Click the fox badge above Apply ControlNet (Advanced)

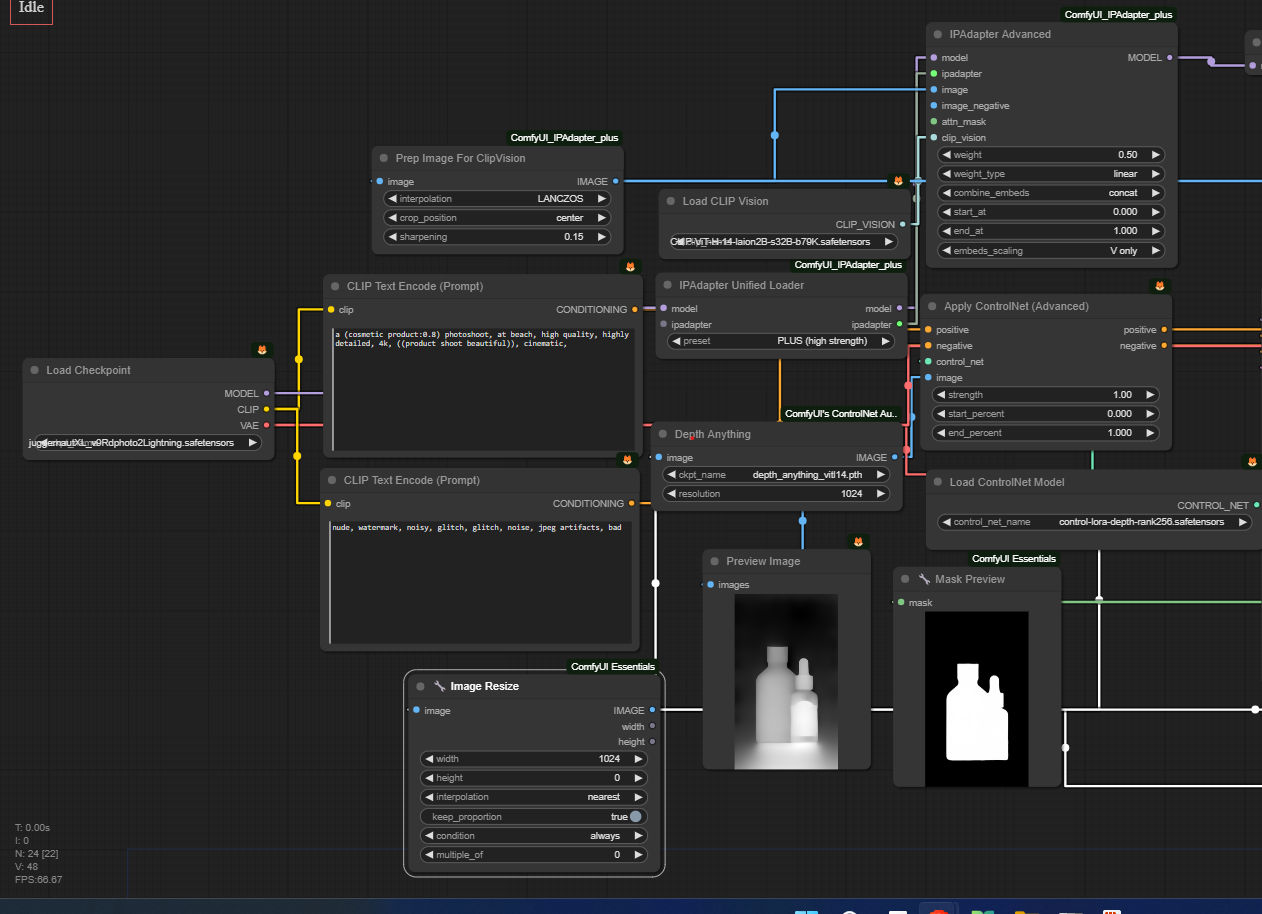[x=1159, y=286]
